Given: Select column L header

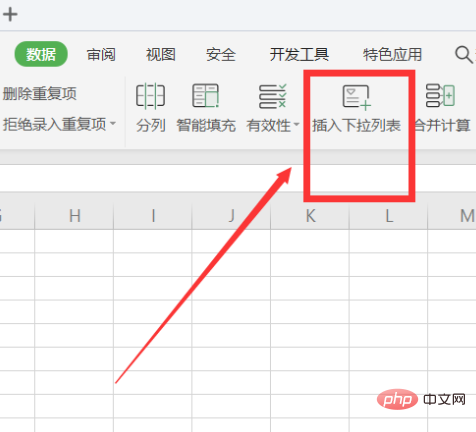Looking at the screenshot, I should [x=389, y=215].
